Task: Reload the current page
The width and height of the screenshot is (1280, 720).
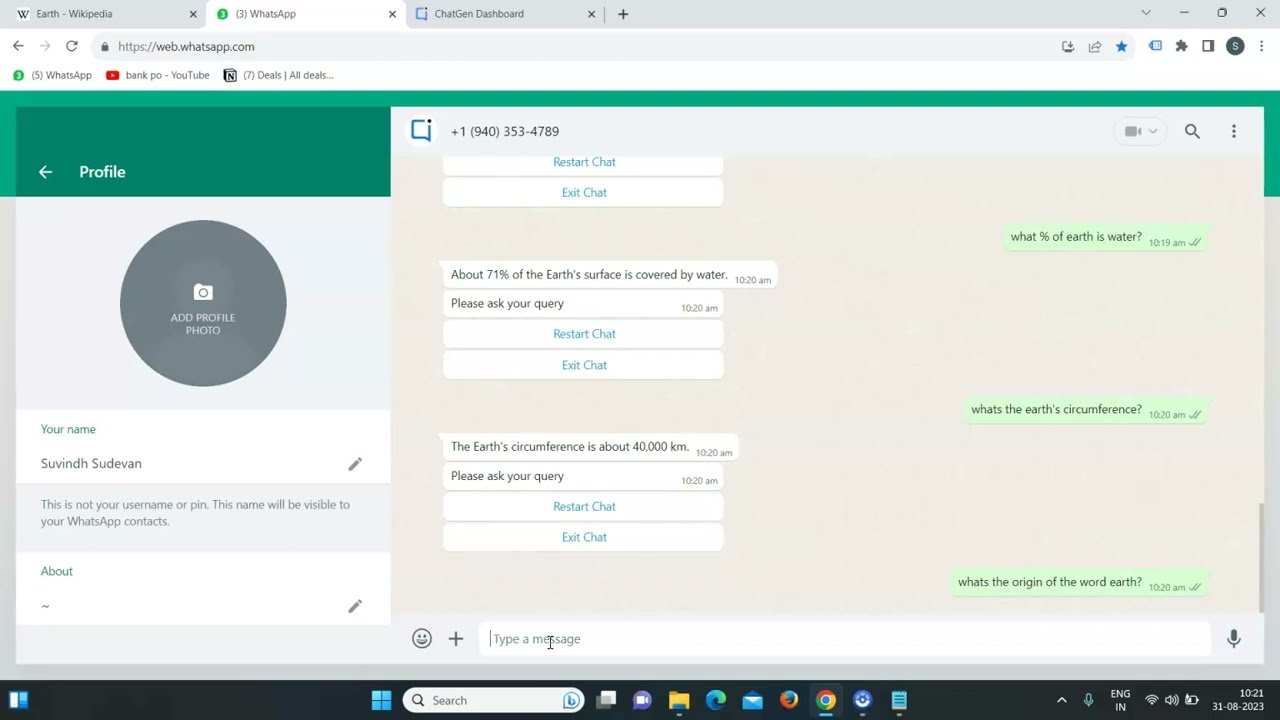Action: point(71,46)
